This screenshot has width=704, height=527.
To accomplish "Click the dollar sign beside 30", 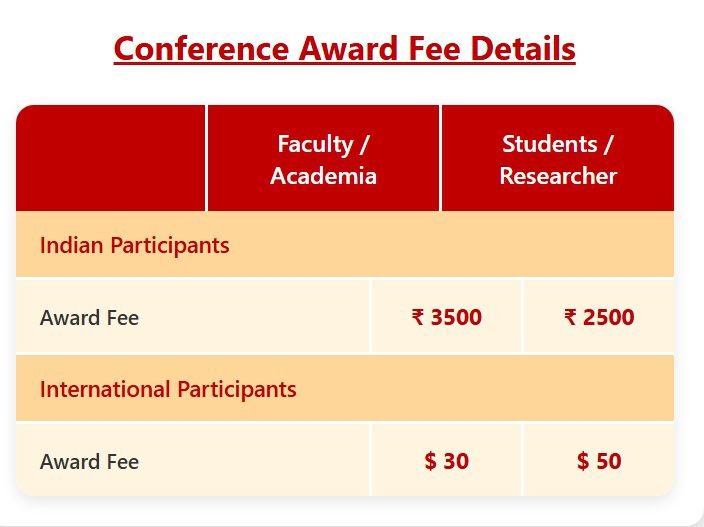I will pyautogui.click(x=431, y=461).
